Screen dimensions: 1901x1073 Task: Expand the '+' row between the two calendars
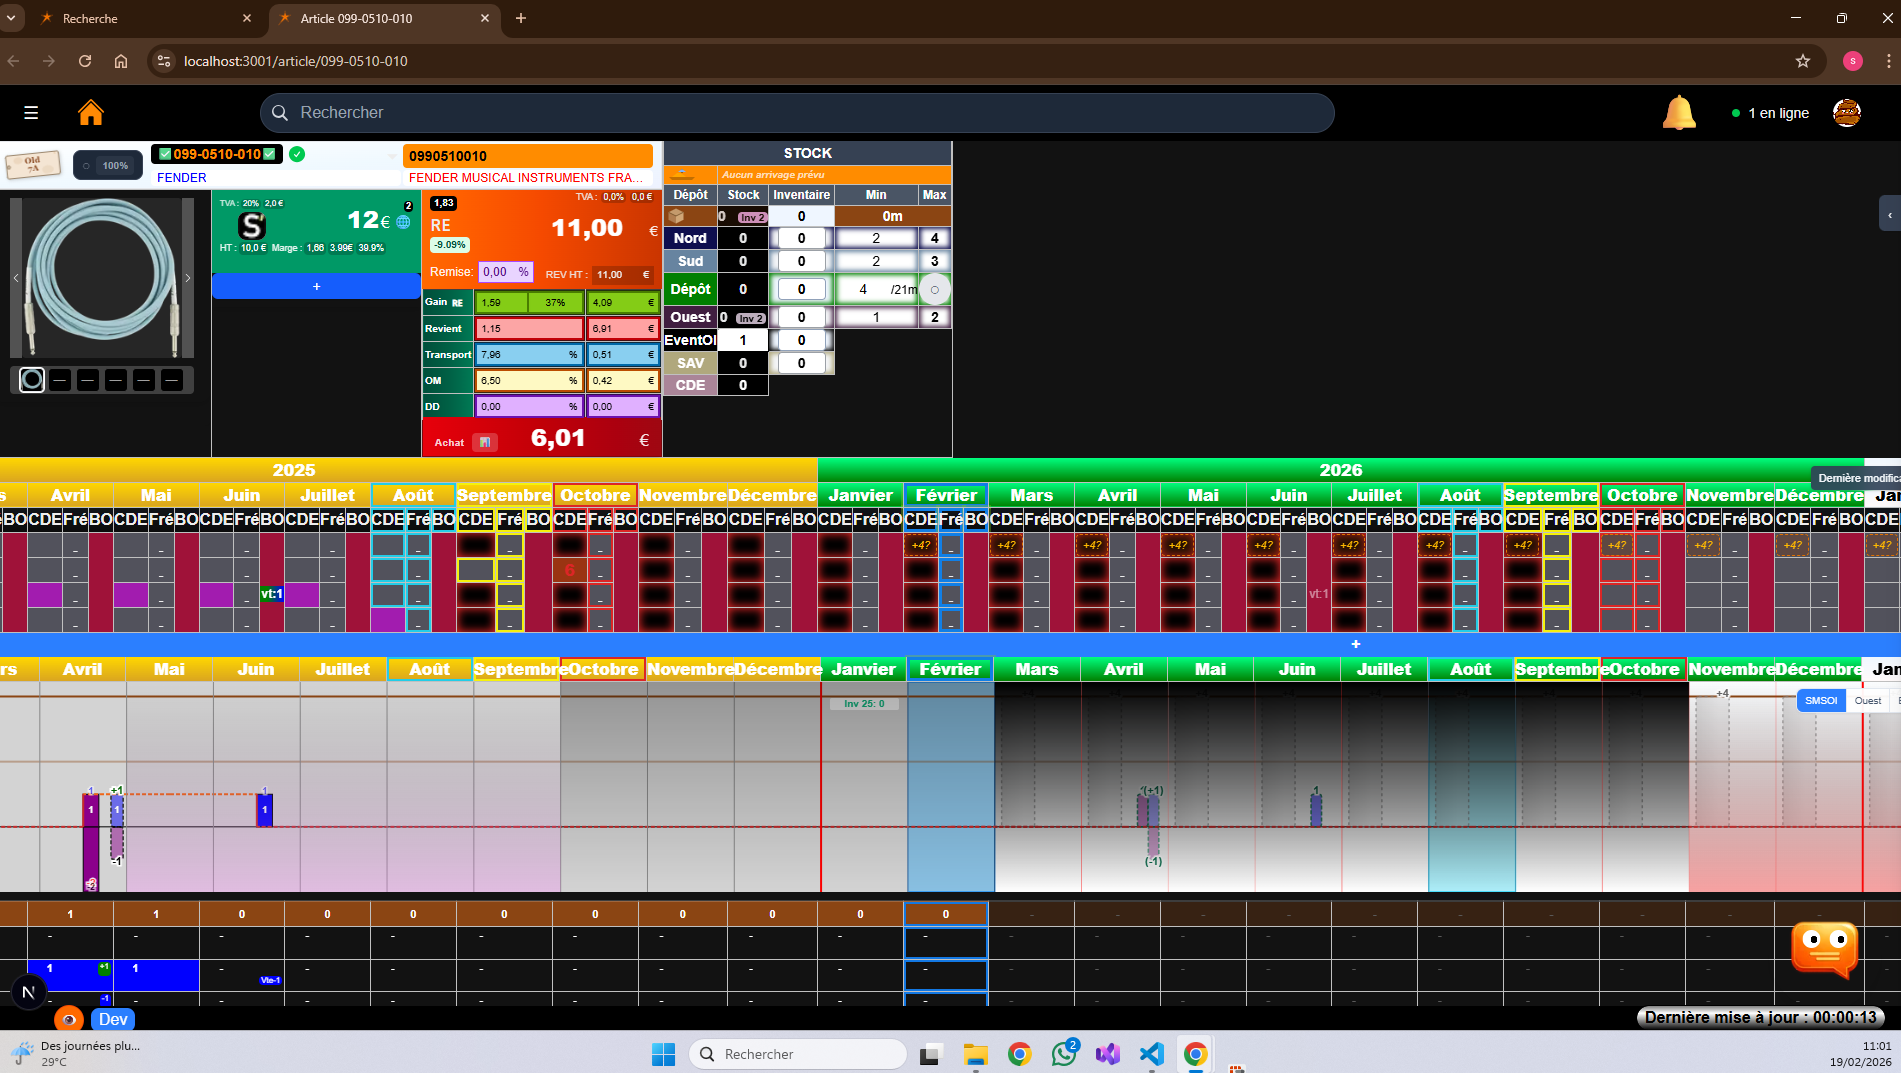click(1356, 644)
